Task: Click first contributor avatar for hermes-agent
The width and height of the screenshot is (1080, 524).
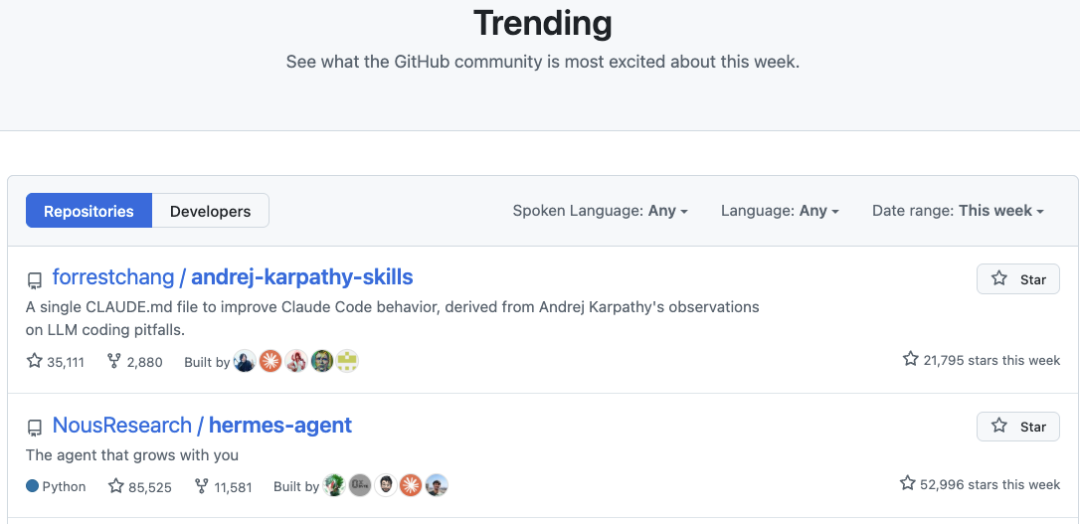Action: click(x=334, y=486)
